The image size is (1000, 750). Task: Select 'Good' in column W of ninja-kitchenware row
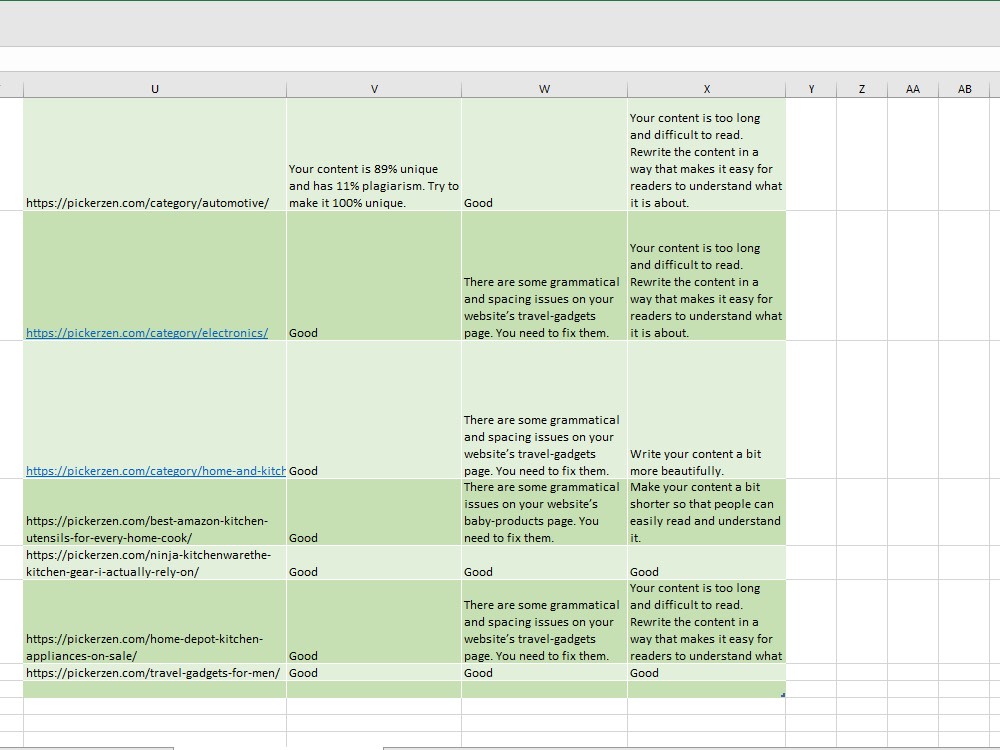[x=544, y=562]
